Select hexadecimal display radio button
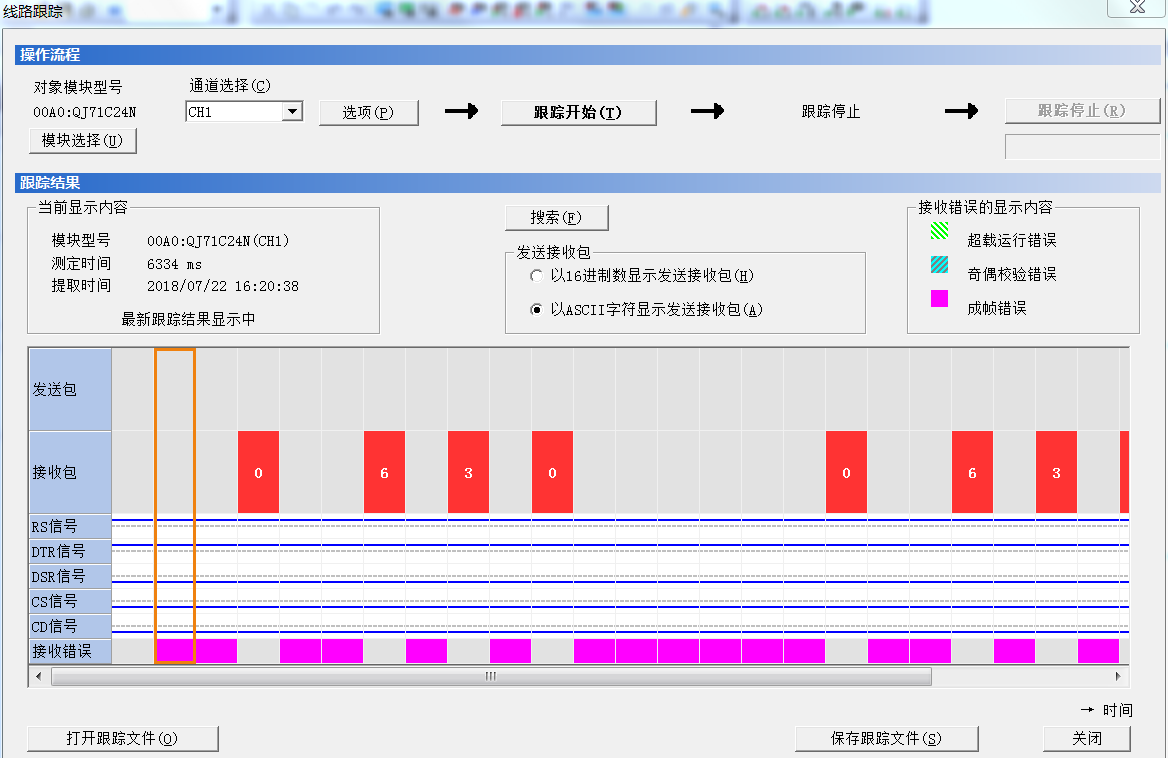 coord(537,276)
